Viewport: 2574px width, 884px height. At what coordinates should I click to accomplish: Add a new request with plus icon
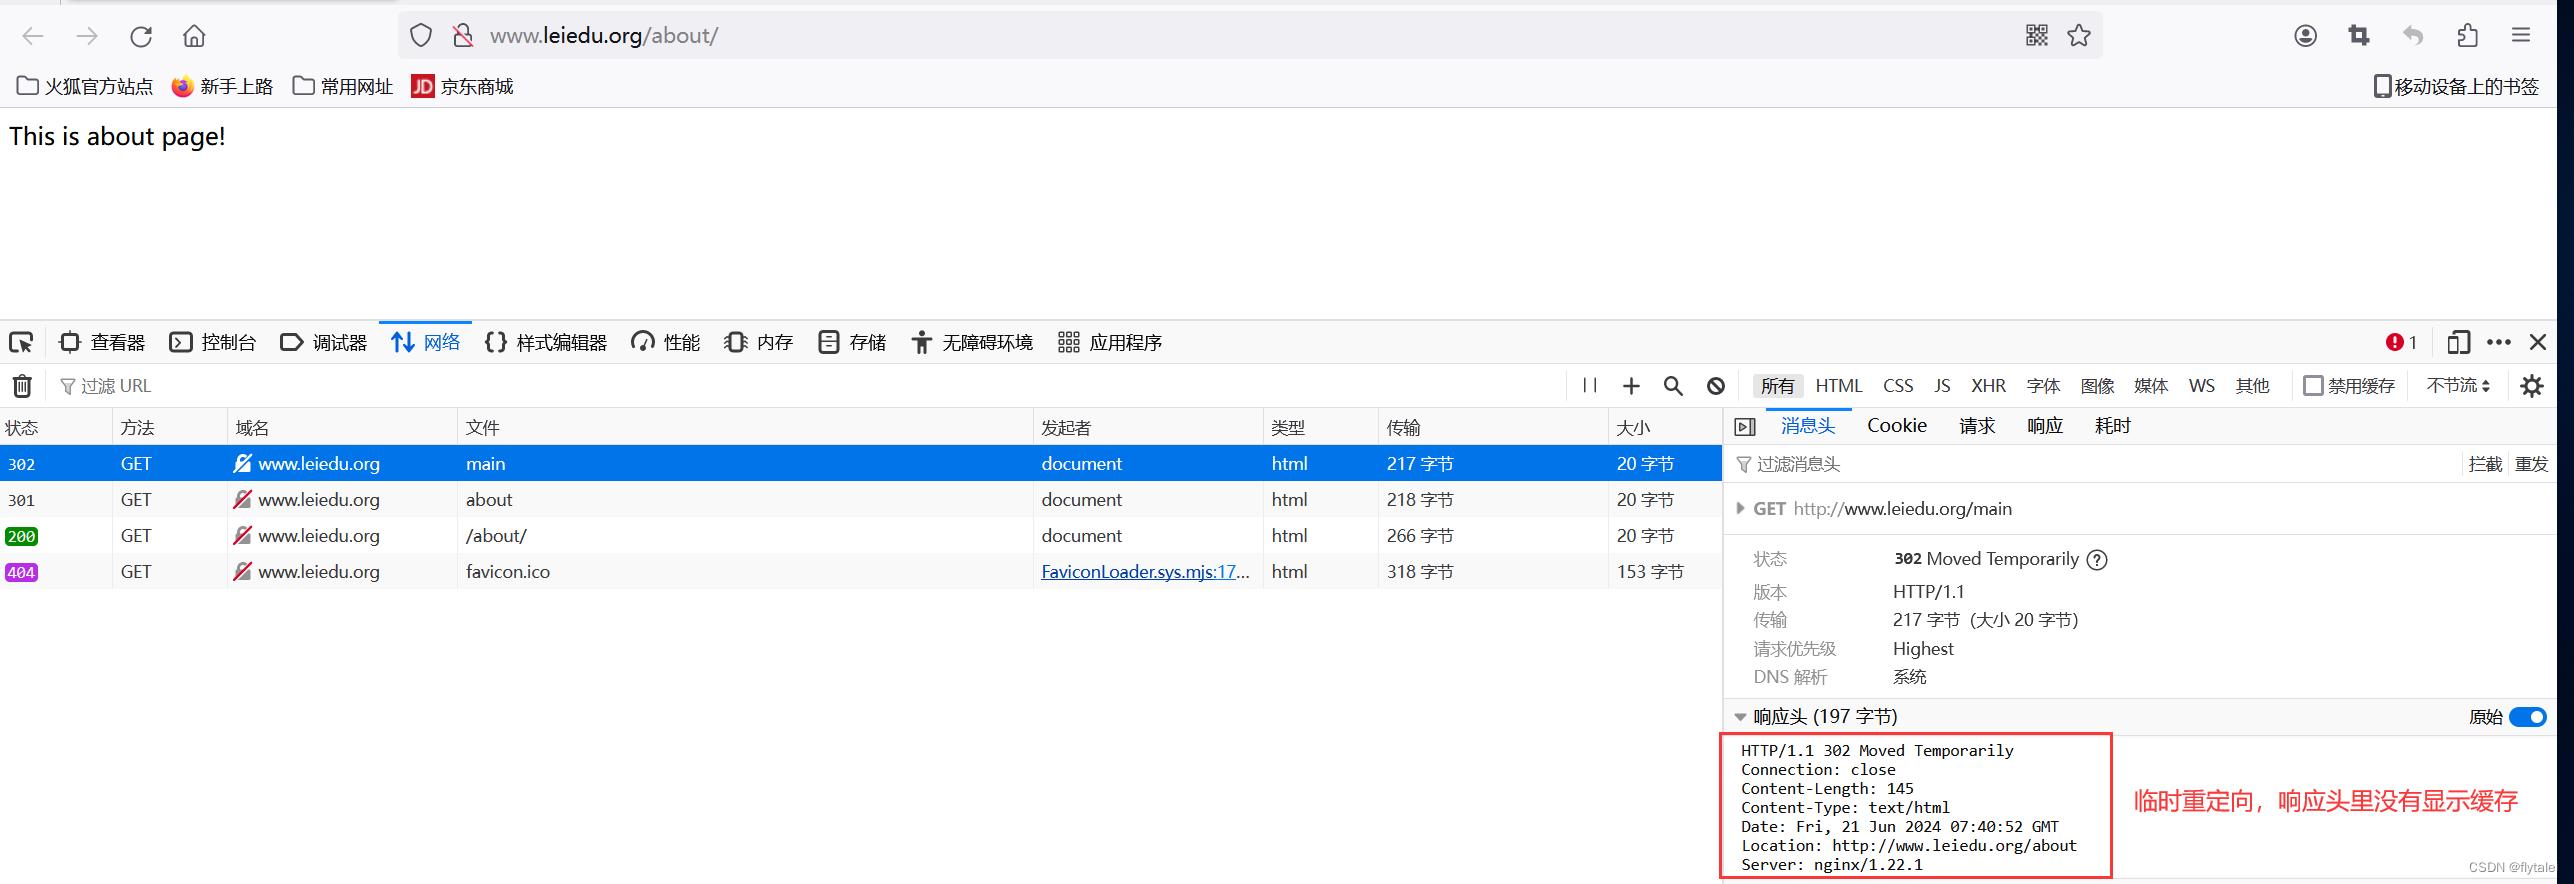(1631, 386)
